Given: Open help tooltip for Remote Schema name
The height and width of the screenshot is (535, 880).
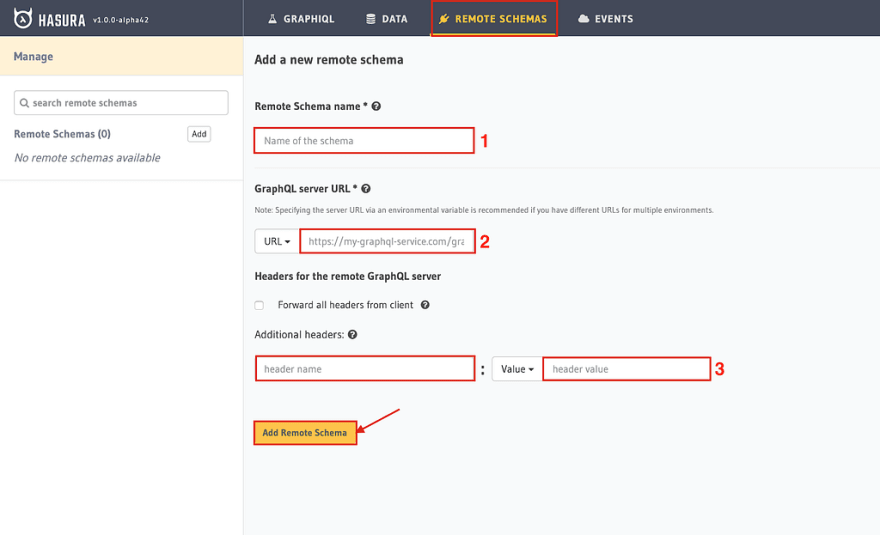Looking at the screenshot, I should click(x=376, y=106).
